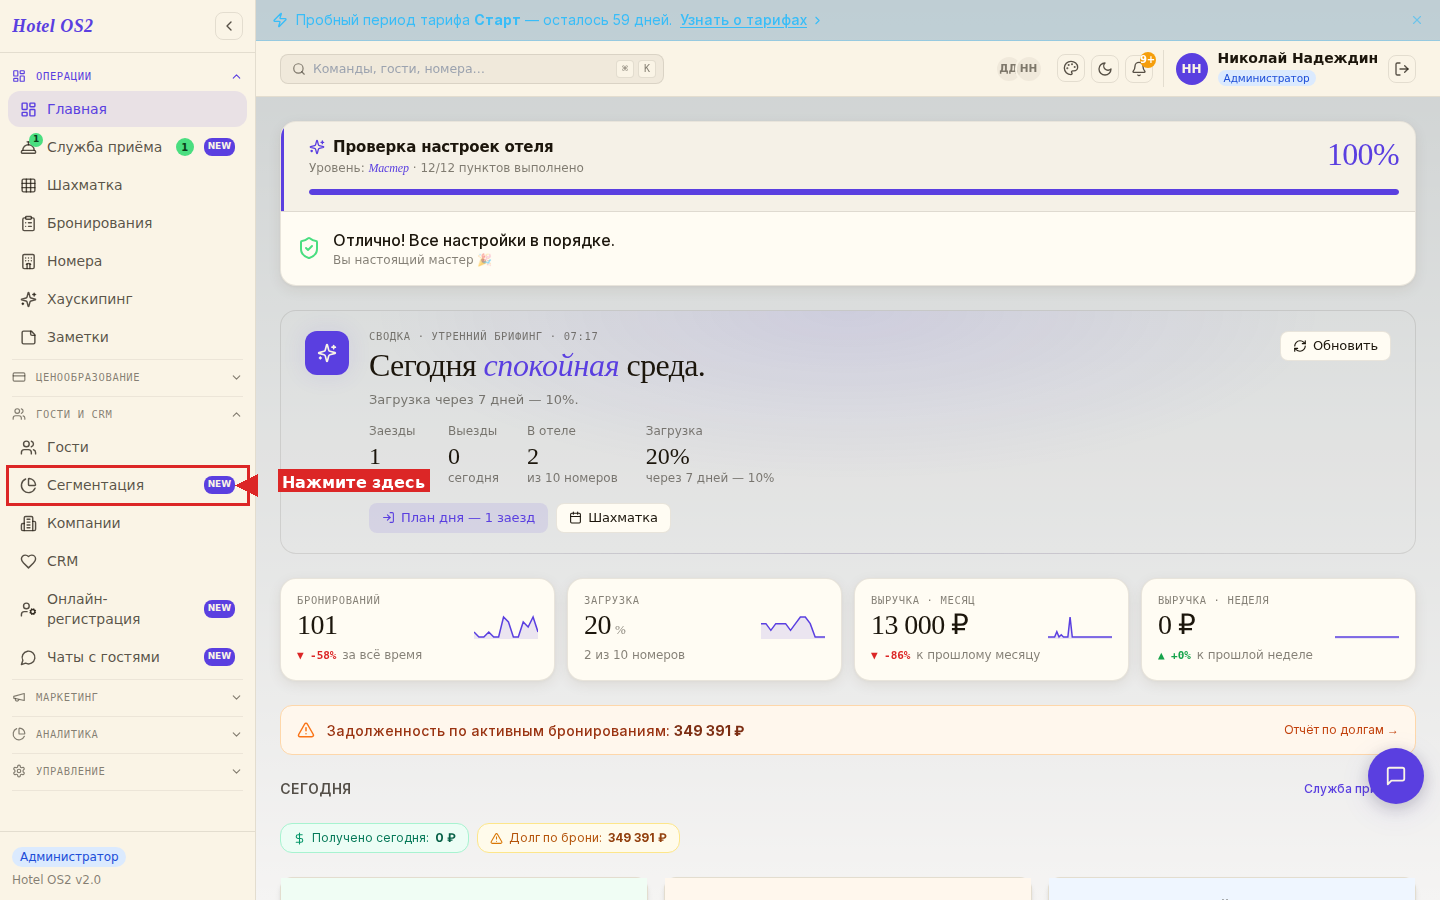Expand the УПРАВЛЕНИЕ sidebar group

(127, 771)
